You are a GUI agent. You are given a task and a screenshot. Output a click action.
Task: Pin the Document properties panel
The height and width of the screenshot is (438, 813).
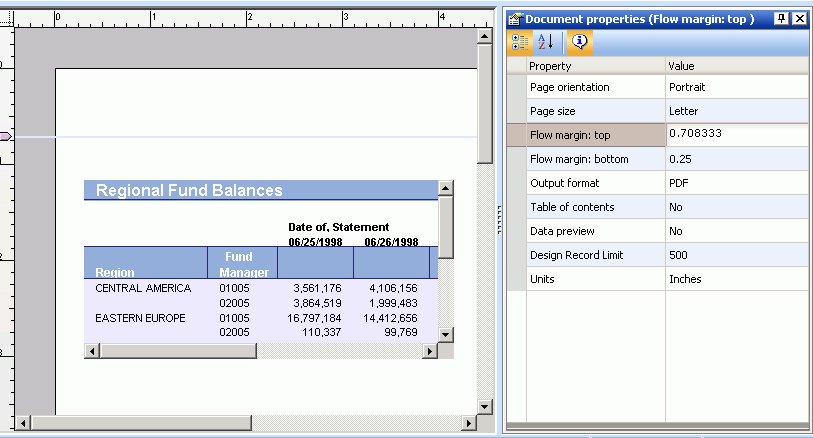(782, 19)
